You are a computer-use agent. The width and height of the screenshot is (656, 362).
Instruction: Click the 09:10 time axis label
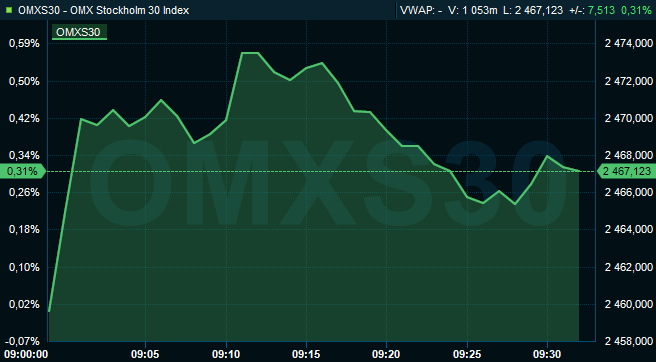pyautogui.click(x=226, y=354)
